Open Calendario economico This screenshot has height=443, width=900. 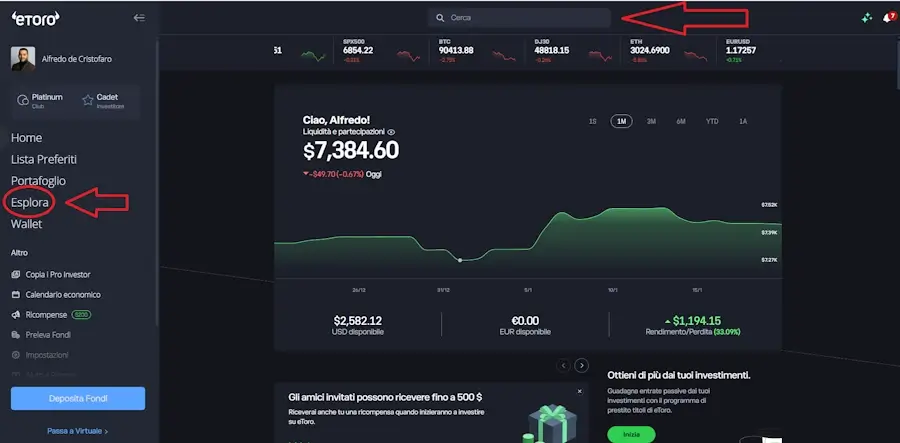[x=63, y=295]
